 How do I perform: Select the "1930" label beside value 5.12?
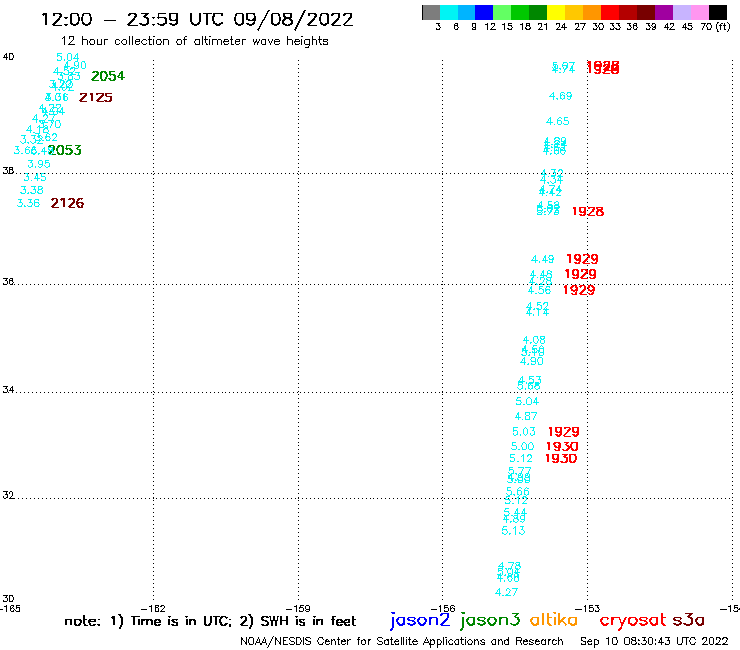[x=561, y=458]
